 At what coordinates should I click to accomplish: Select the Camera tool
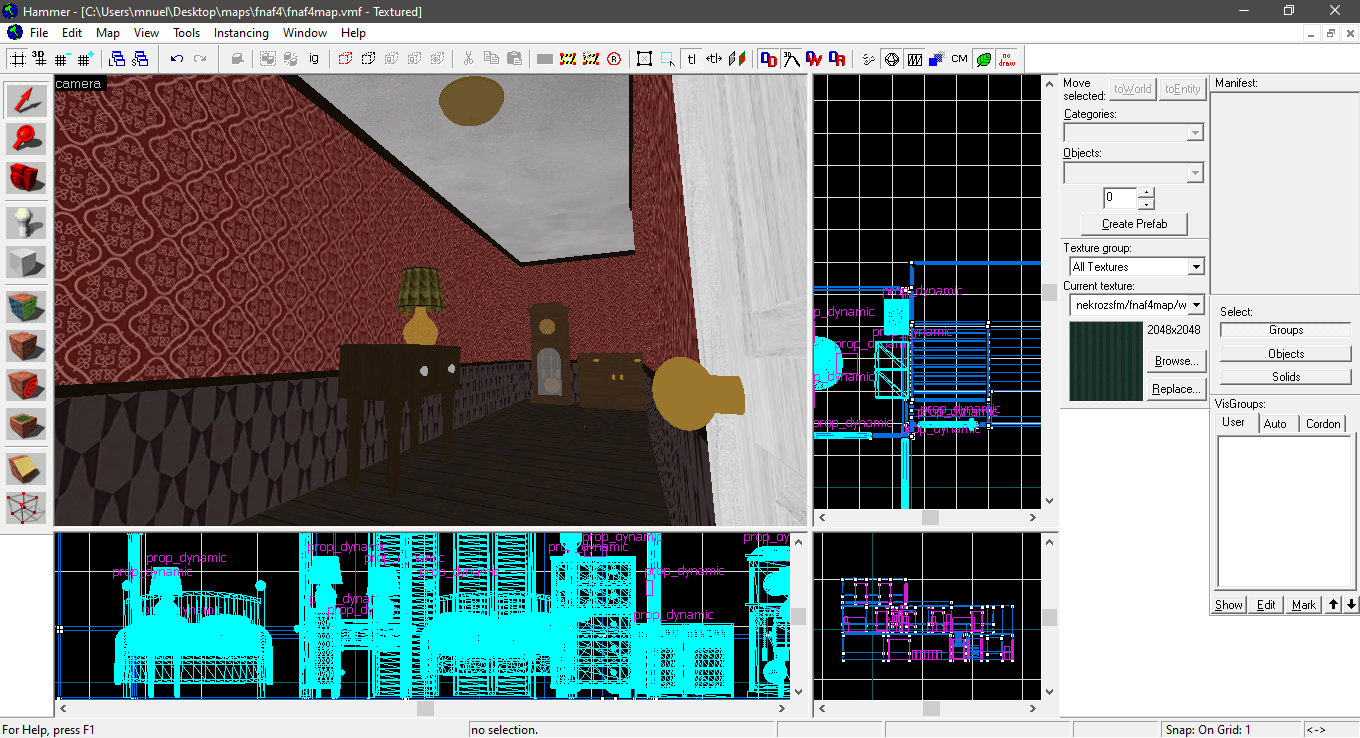[27, 178]
